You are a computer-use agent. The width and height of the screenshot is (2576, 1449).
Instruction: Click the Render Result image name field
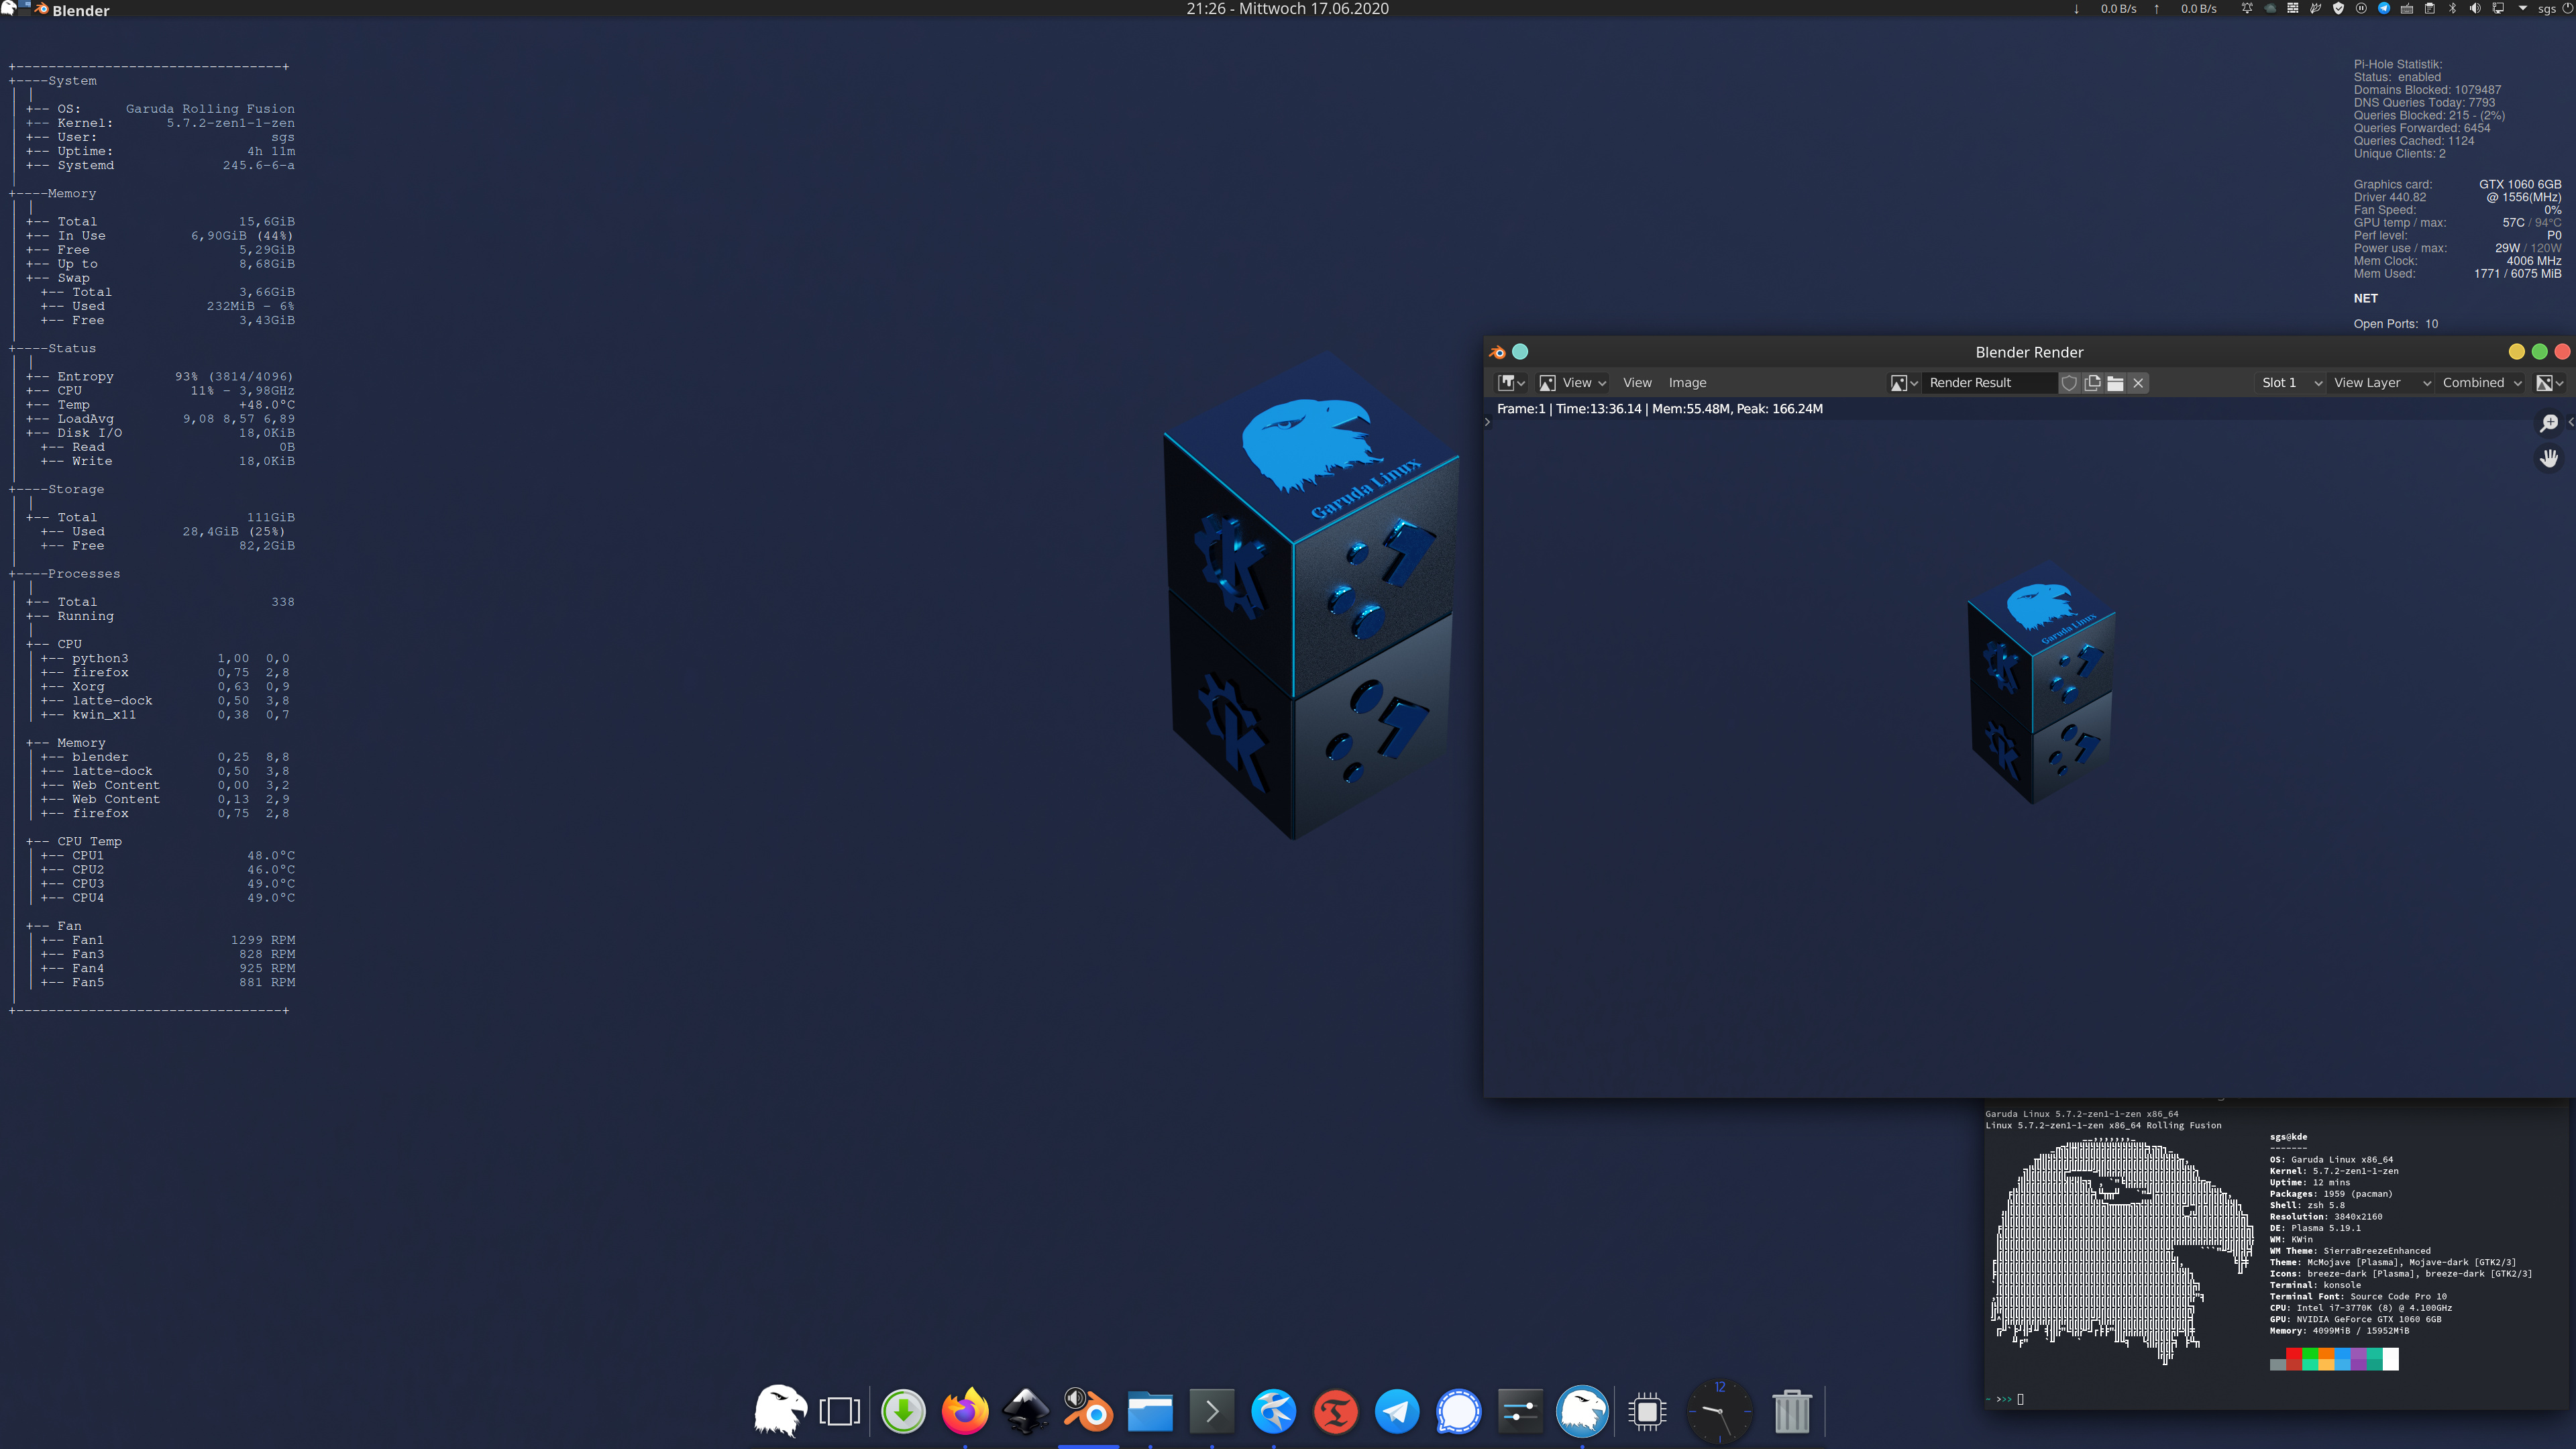tap(1990, 383)
